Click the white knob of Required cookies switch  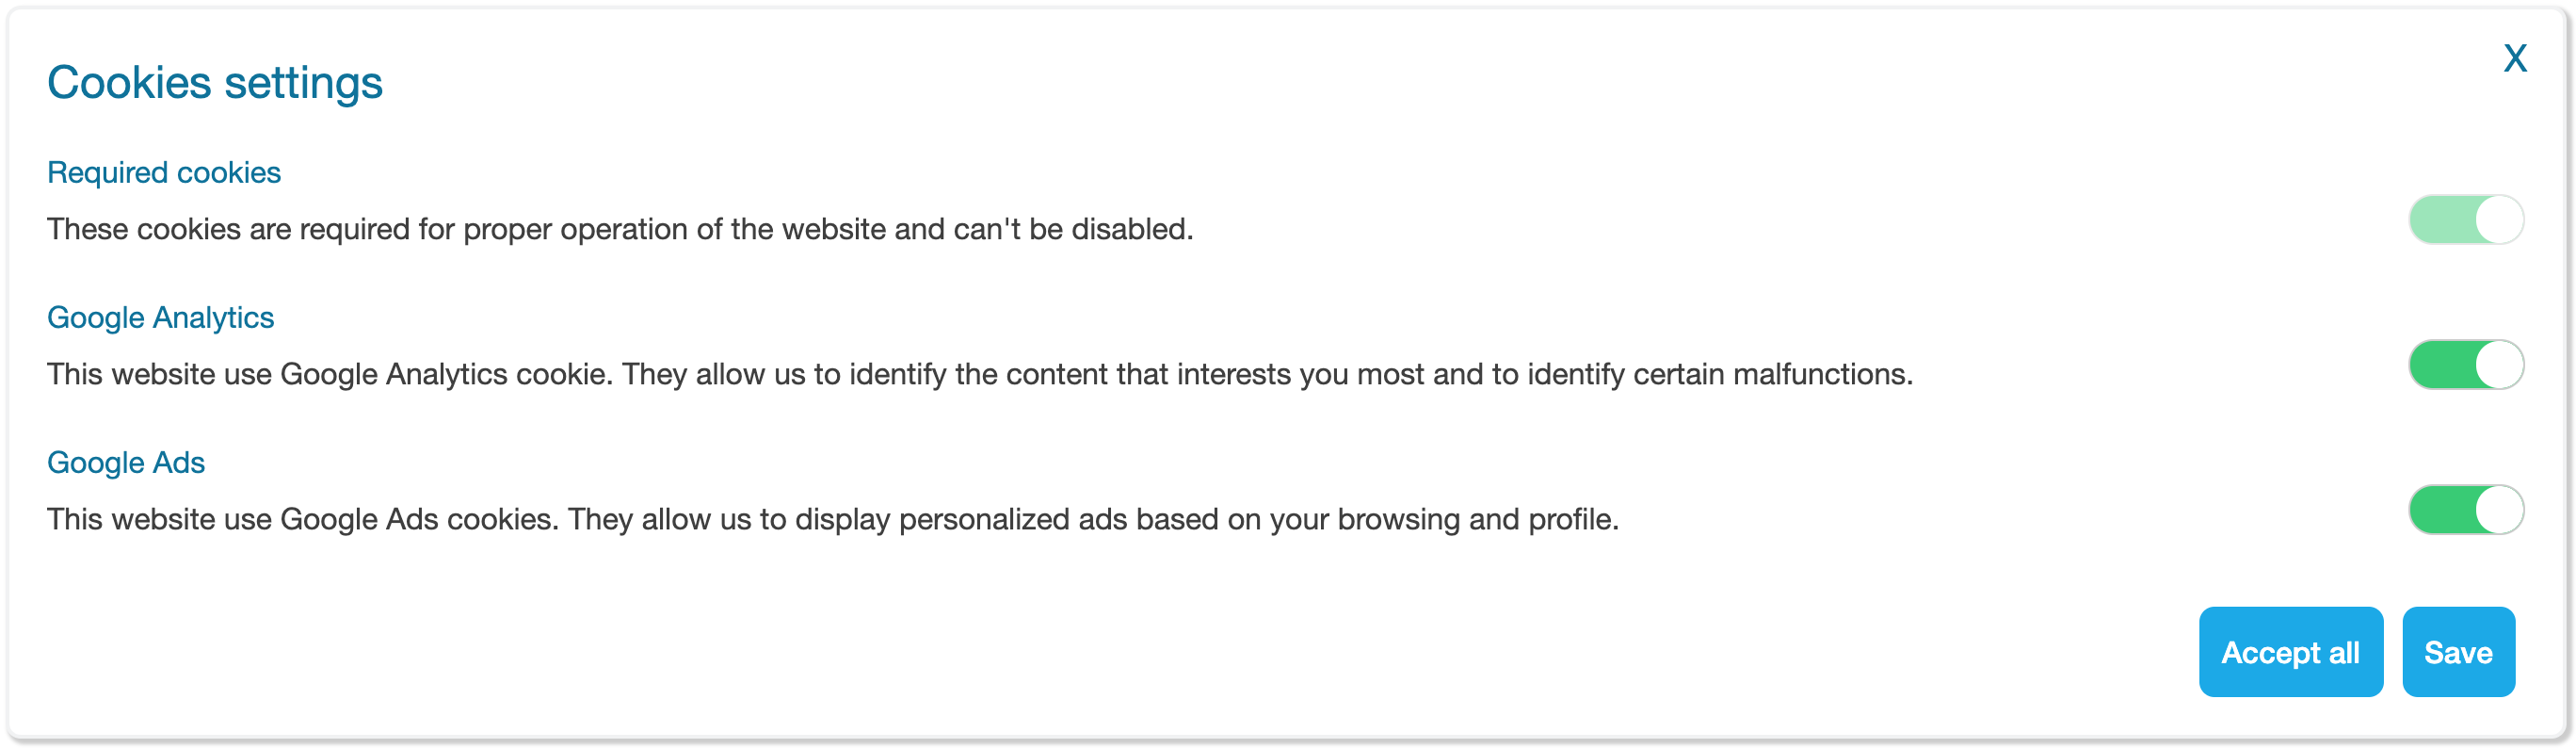click(2498, 220)
